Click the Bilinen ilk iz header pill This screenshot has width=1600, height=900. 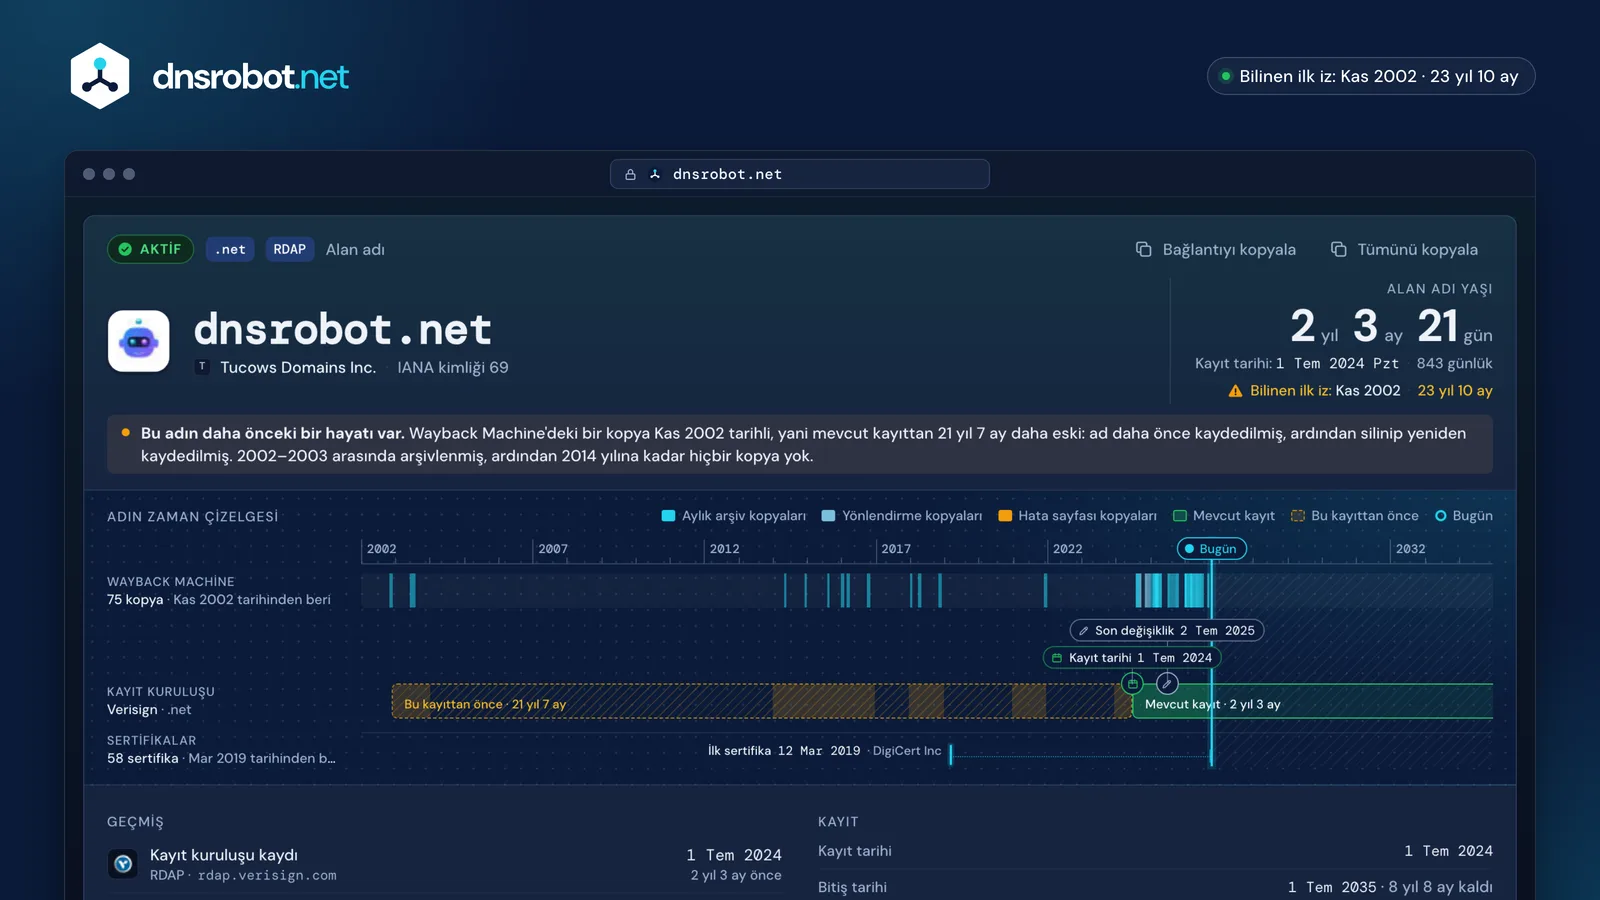[1371, 76]
